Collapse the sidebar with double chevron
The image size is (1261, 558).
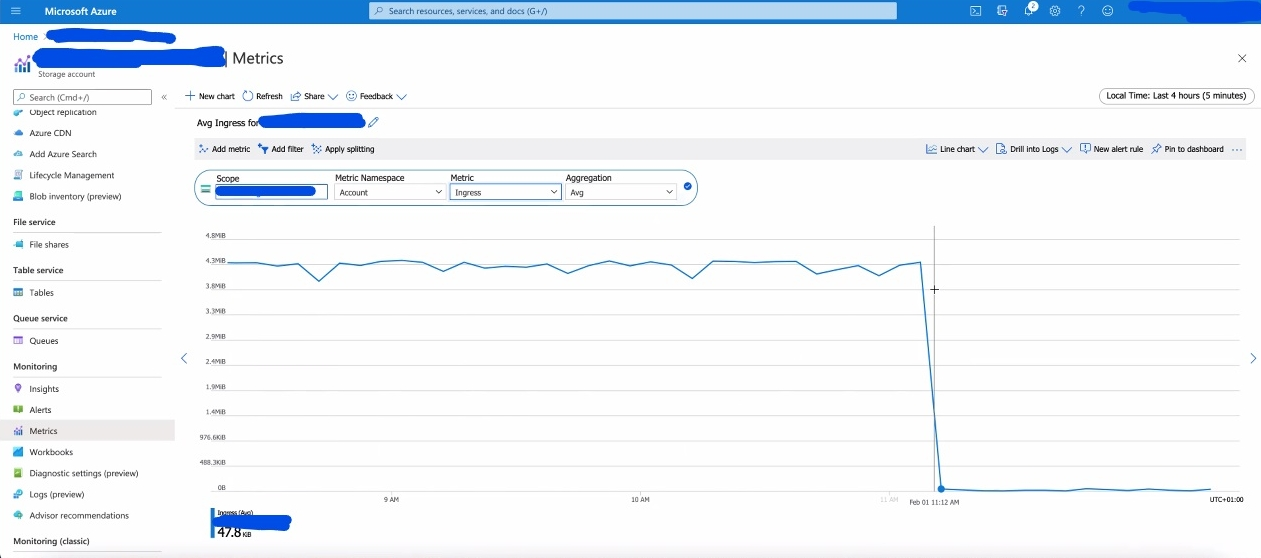click(x=164, y=97)
